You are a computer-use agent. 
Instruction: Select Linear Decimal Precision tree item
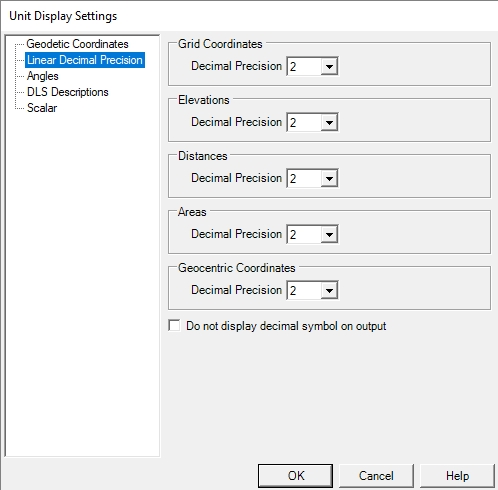coord(85,60)
